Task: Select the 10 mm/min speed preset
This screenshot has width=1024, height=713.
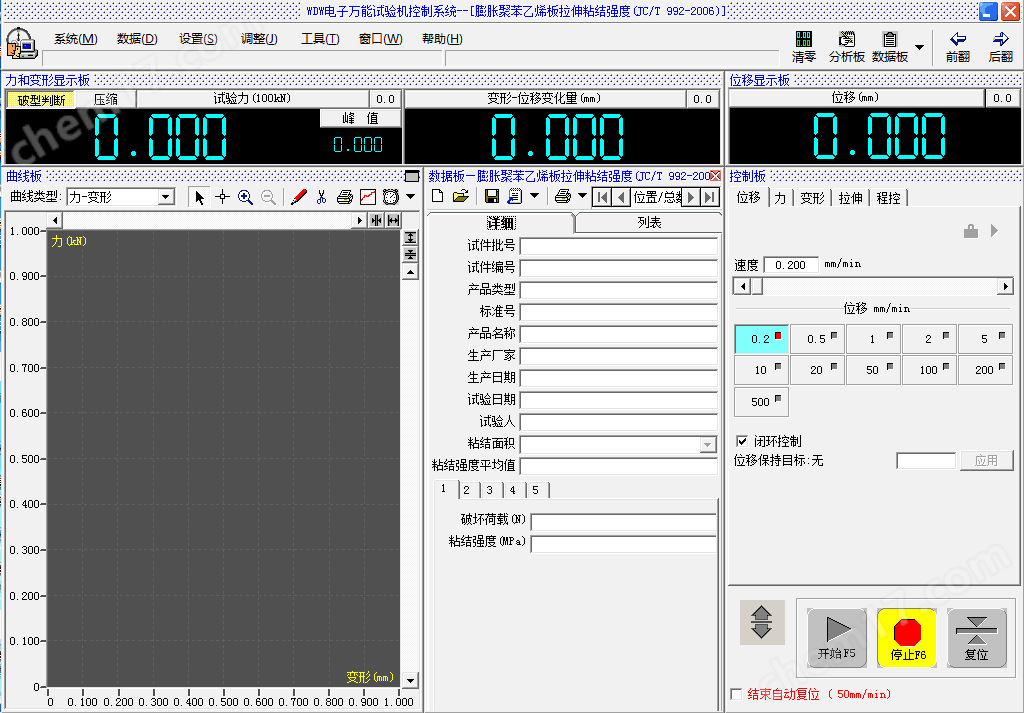Action: click(x=761, y=370)
